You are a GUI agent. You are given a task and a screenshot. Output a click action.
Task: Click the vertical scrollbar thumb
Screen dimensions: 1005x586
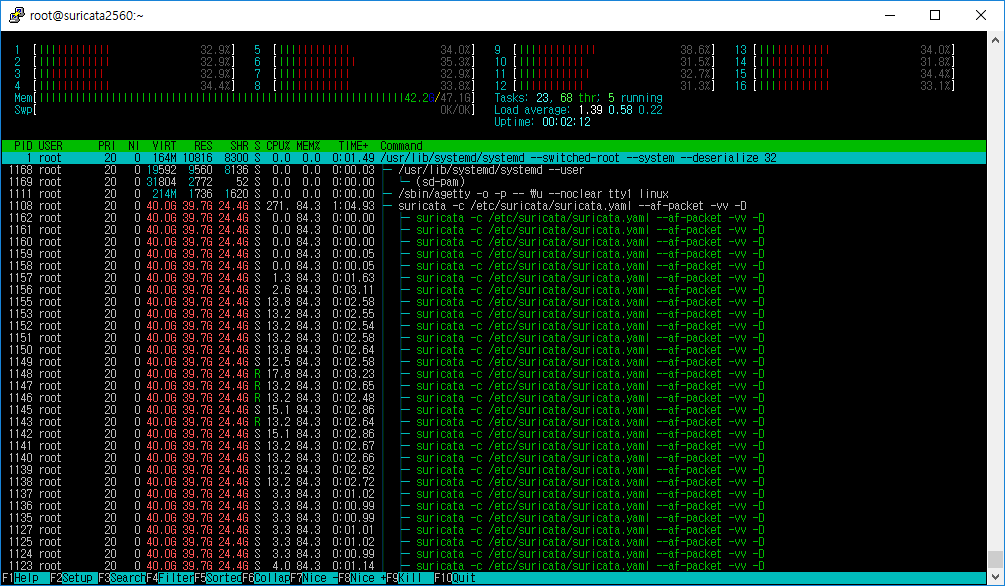(995, 559)
